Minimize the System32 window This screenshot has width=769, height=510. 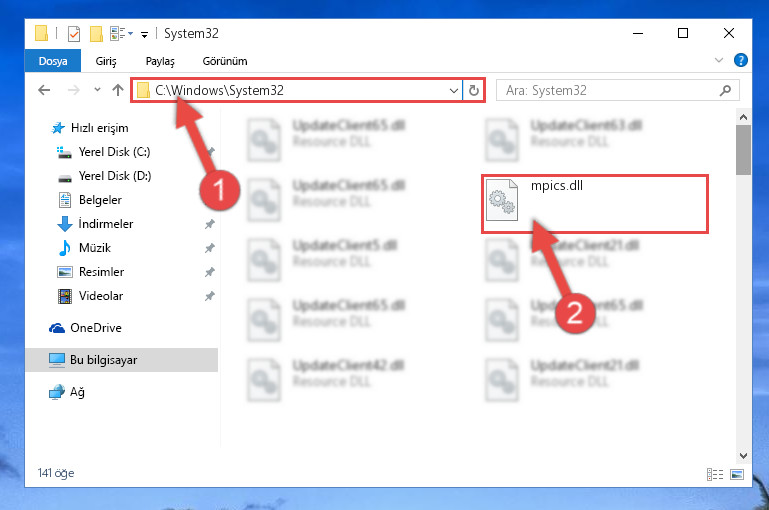[638, 33]
